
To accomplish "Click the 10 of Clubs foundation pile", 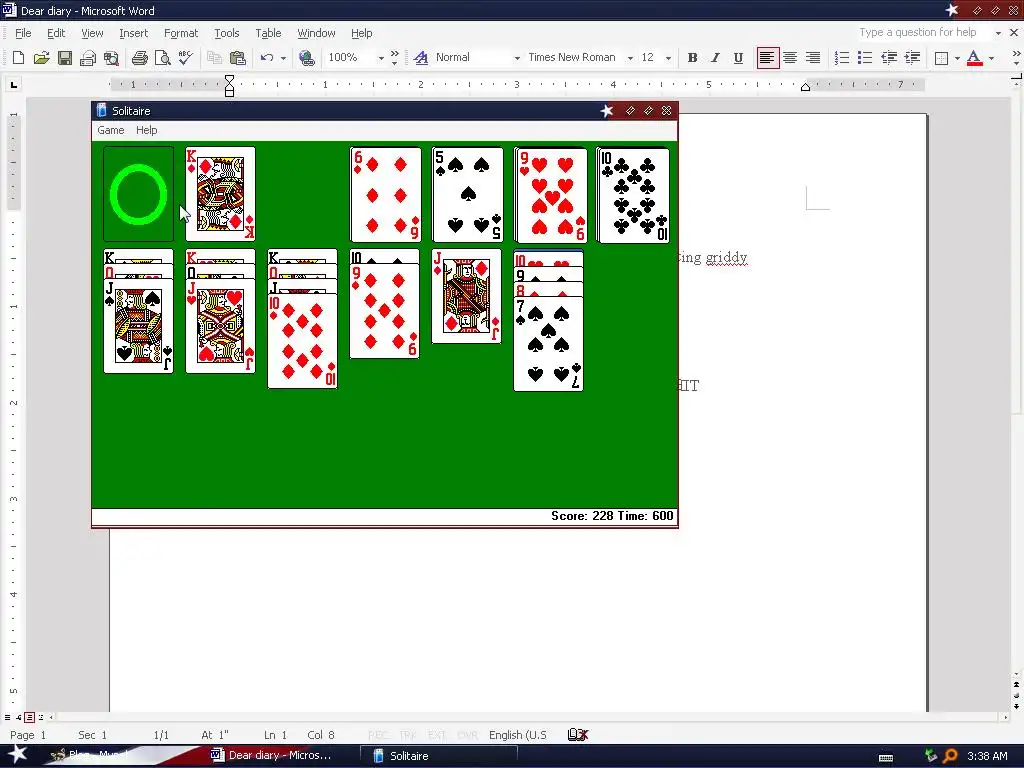I will [633, 195].
